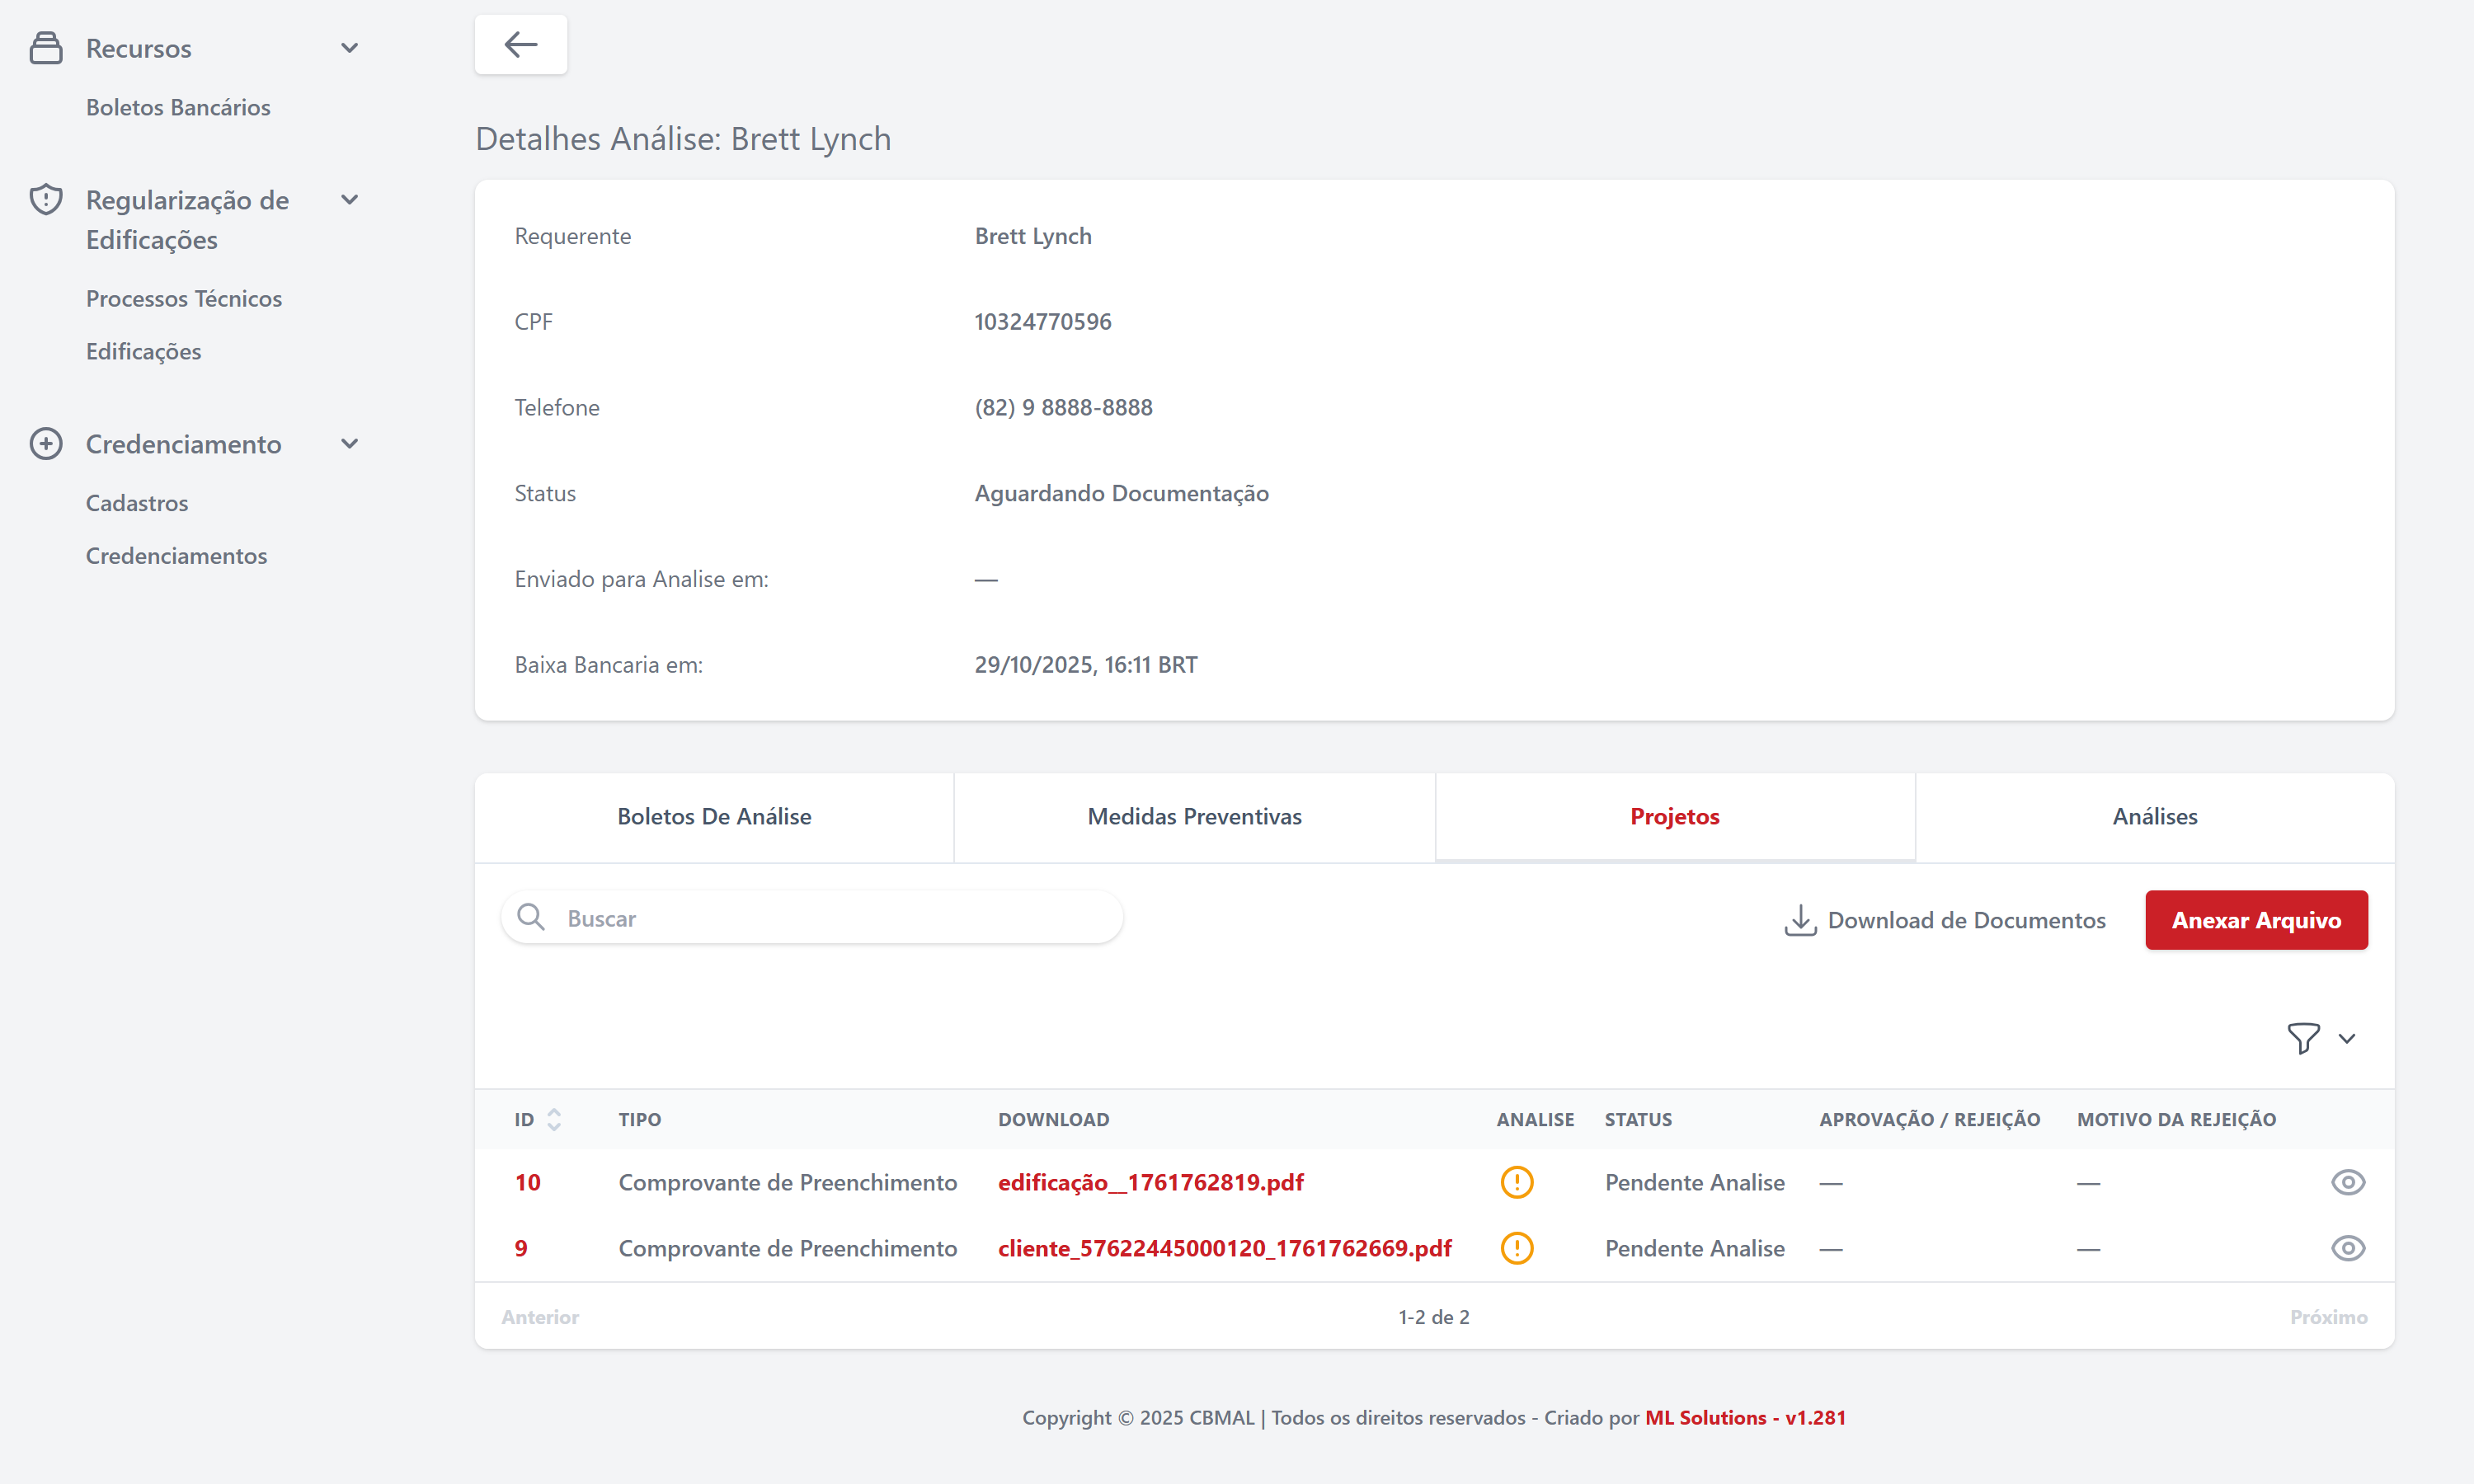Viewport: 2474px width, 1484px height.
Task: Click the Regularização shield icon
Action: click(46, 200)
